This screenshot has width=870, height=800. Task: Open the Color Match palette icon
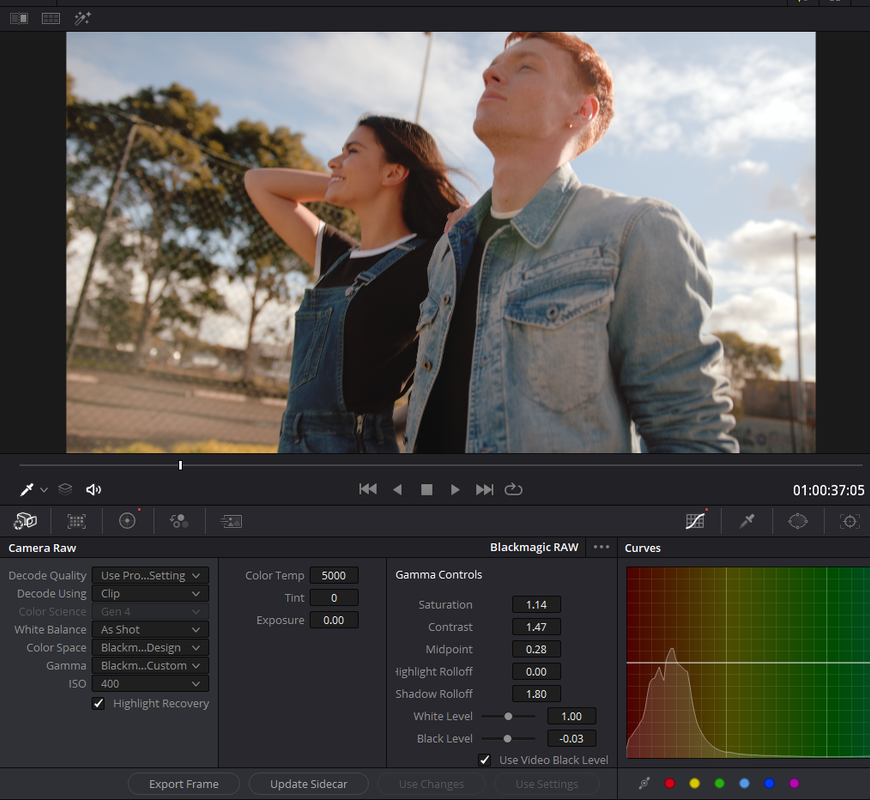click(77, 521)
